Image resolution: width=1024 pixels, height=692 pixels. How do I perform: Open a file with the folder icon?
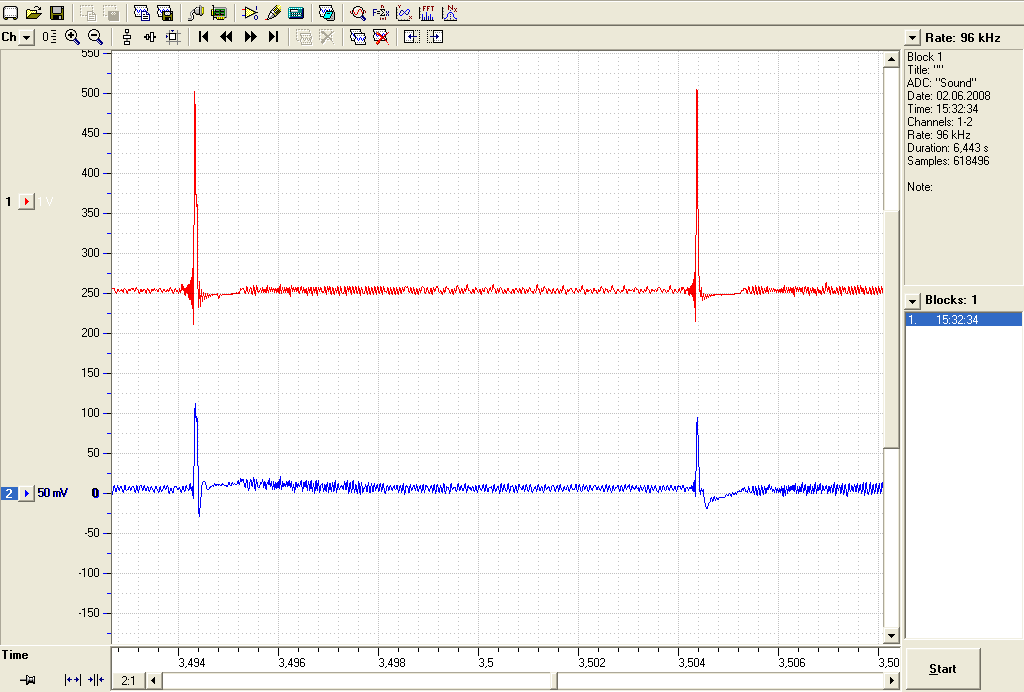33,12
